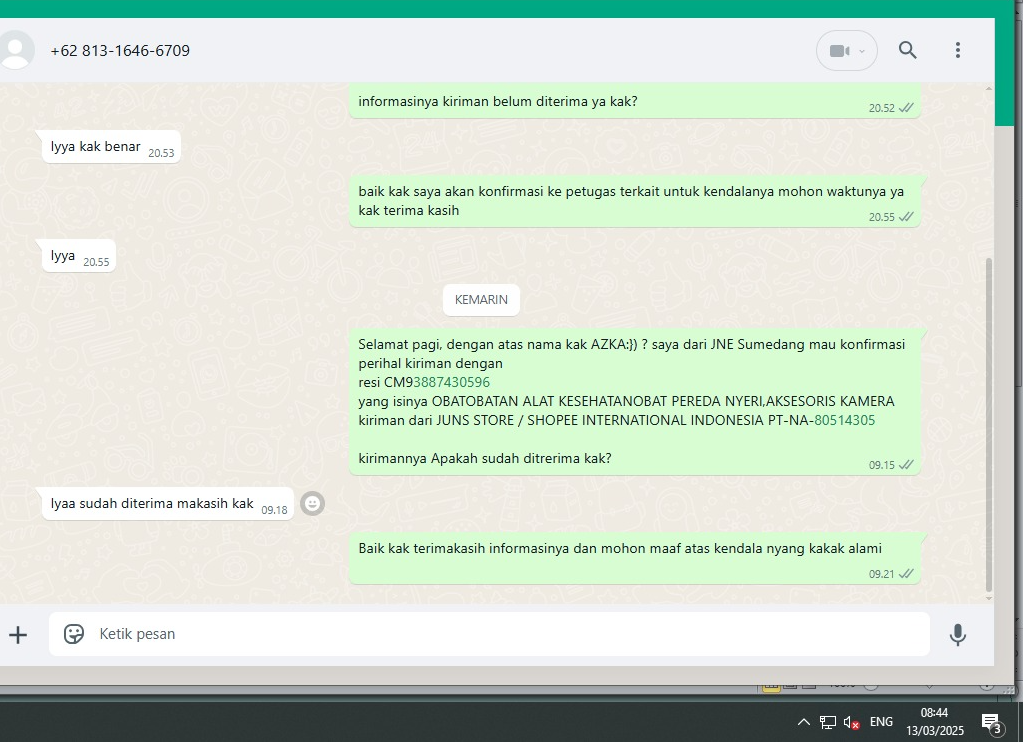The image size is (1023, 742).
Task: Select the text 'kirimannya Apakah sudah ditrerima kak?'
Action: point(485,458)
